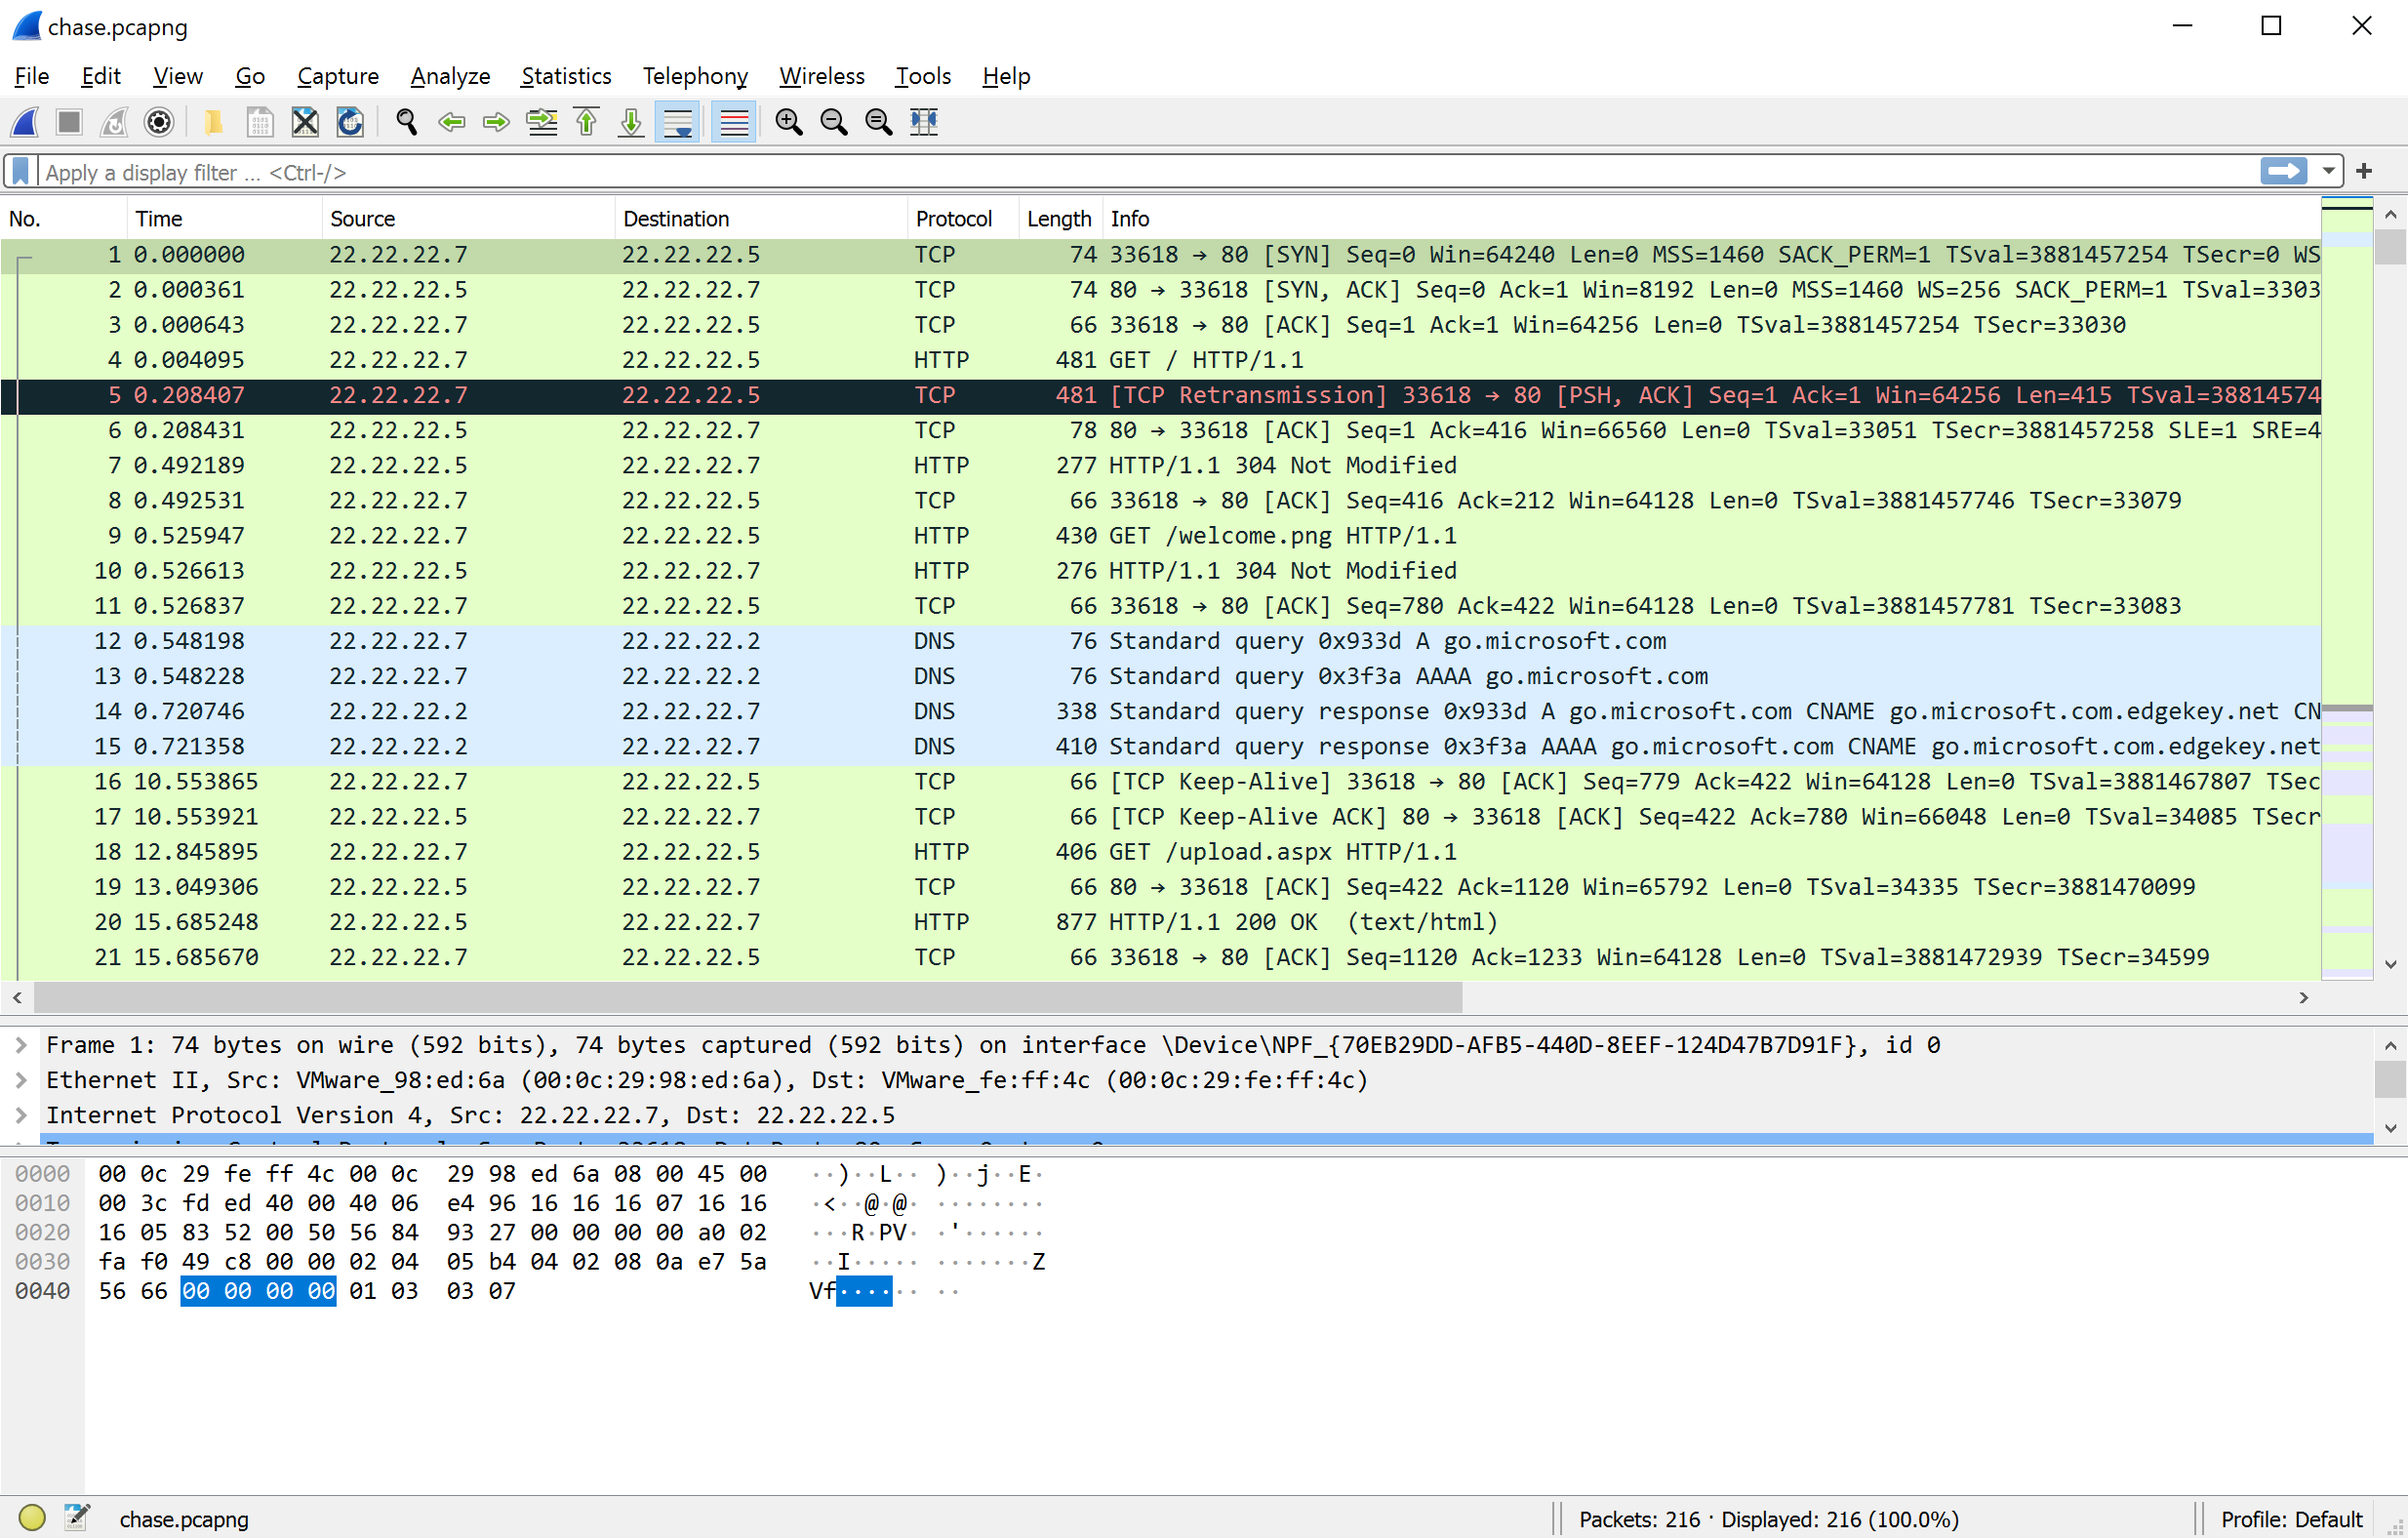This screenshot has height=1538, width=2408.
Task: Open the Analyze menu
Action: [450, 76]
